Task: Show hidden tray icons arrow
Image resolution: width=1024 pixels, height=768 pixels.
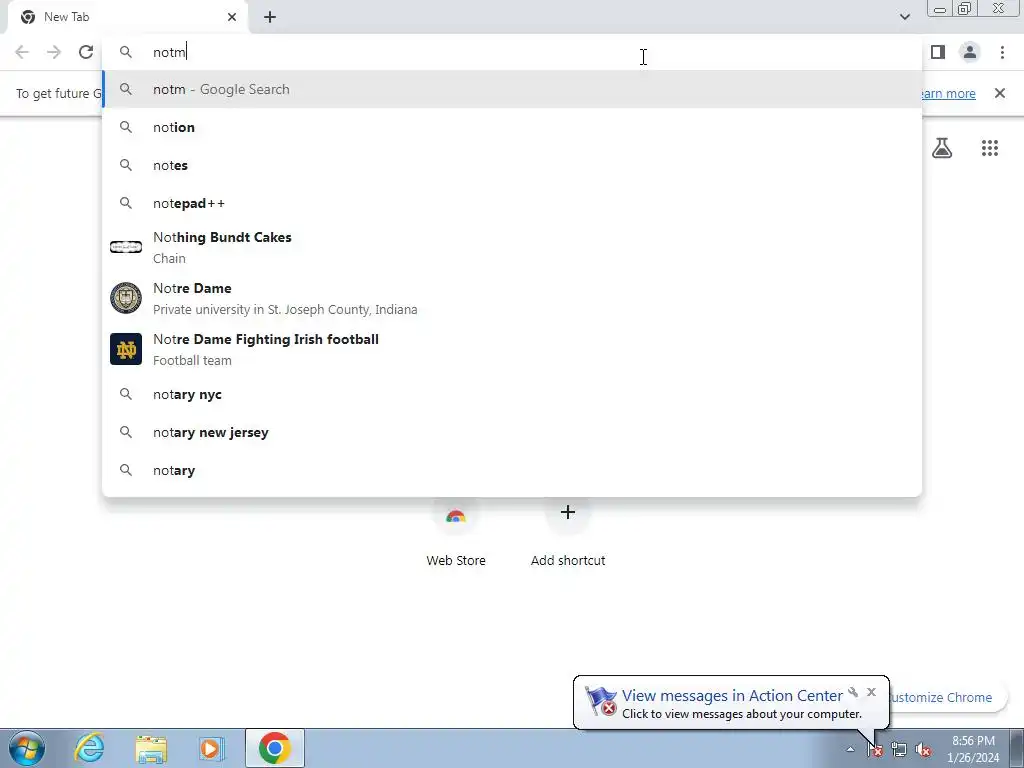Action: [850, 749]
